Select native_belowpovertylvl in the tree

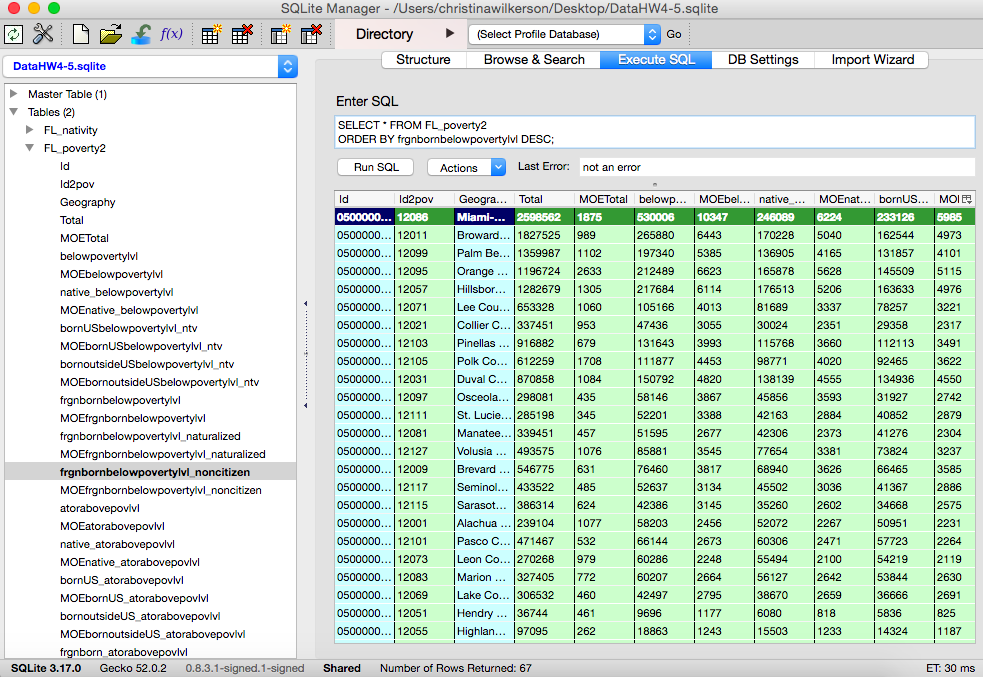(117, 292)
